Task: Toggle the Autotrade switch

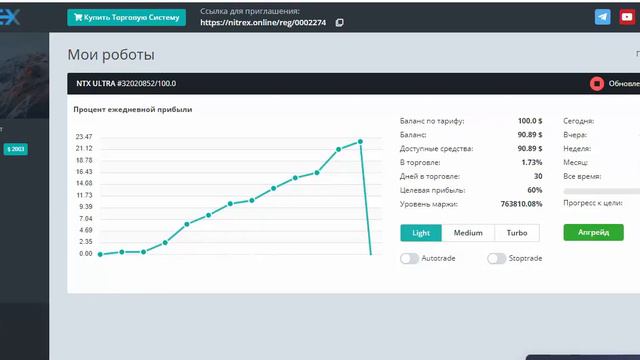Action: click(x=409, y=258)
